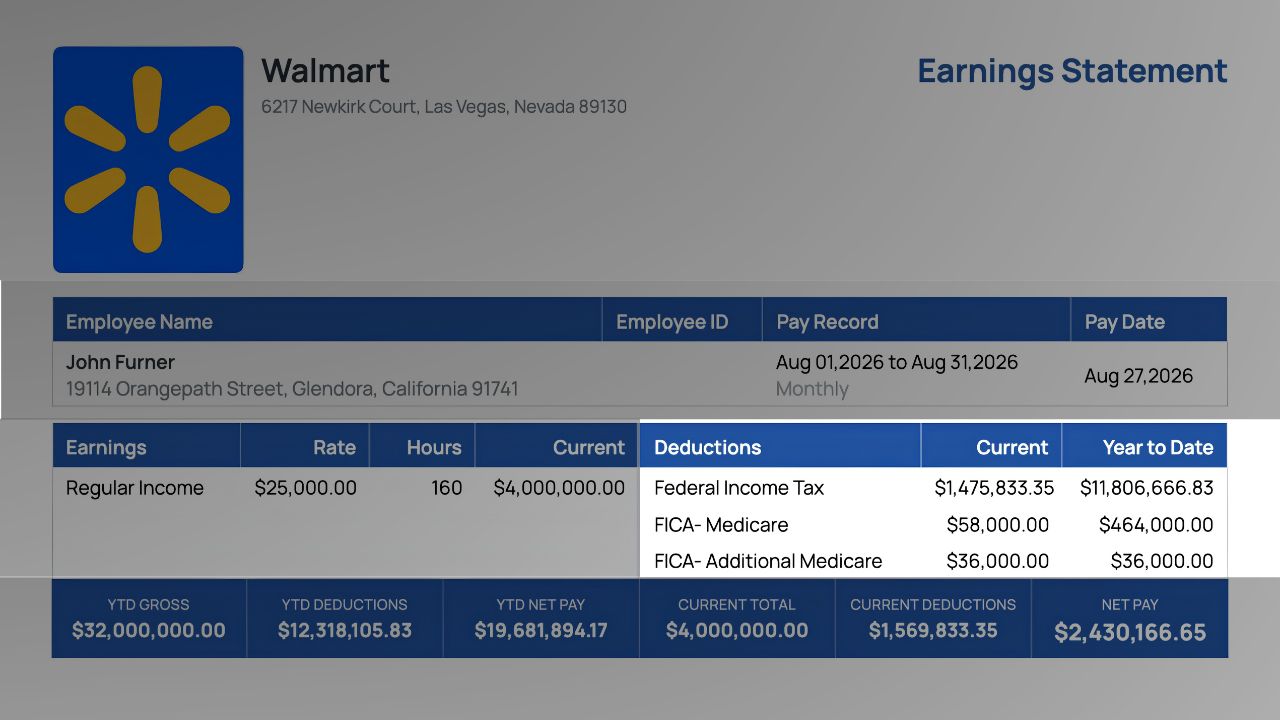Image resolution: width=1280 pixels, height=720 pixels.
Task: Click the net pay amount $2,430,166.65
Action: click(x=1130, y=632)
